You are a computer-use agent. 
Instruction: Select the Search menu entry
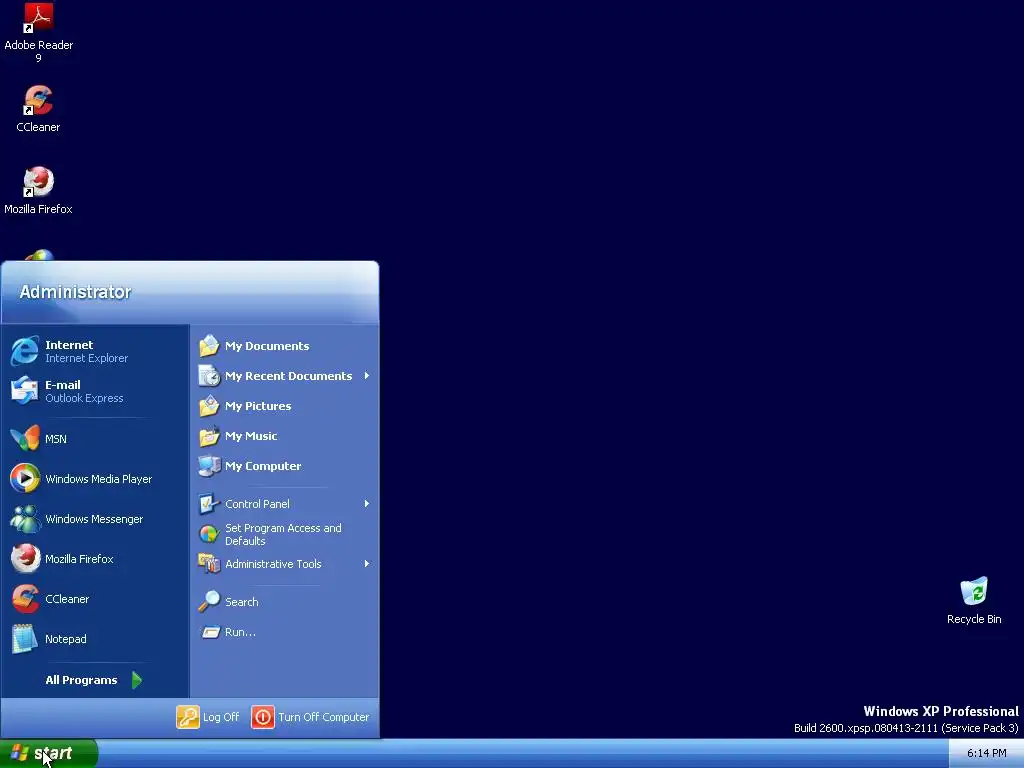(x=284, y=601)
